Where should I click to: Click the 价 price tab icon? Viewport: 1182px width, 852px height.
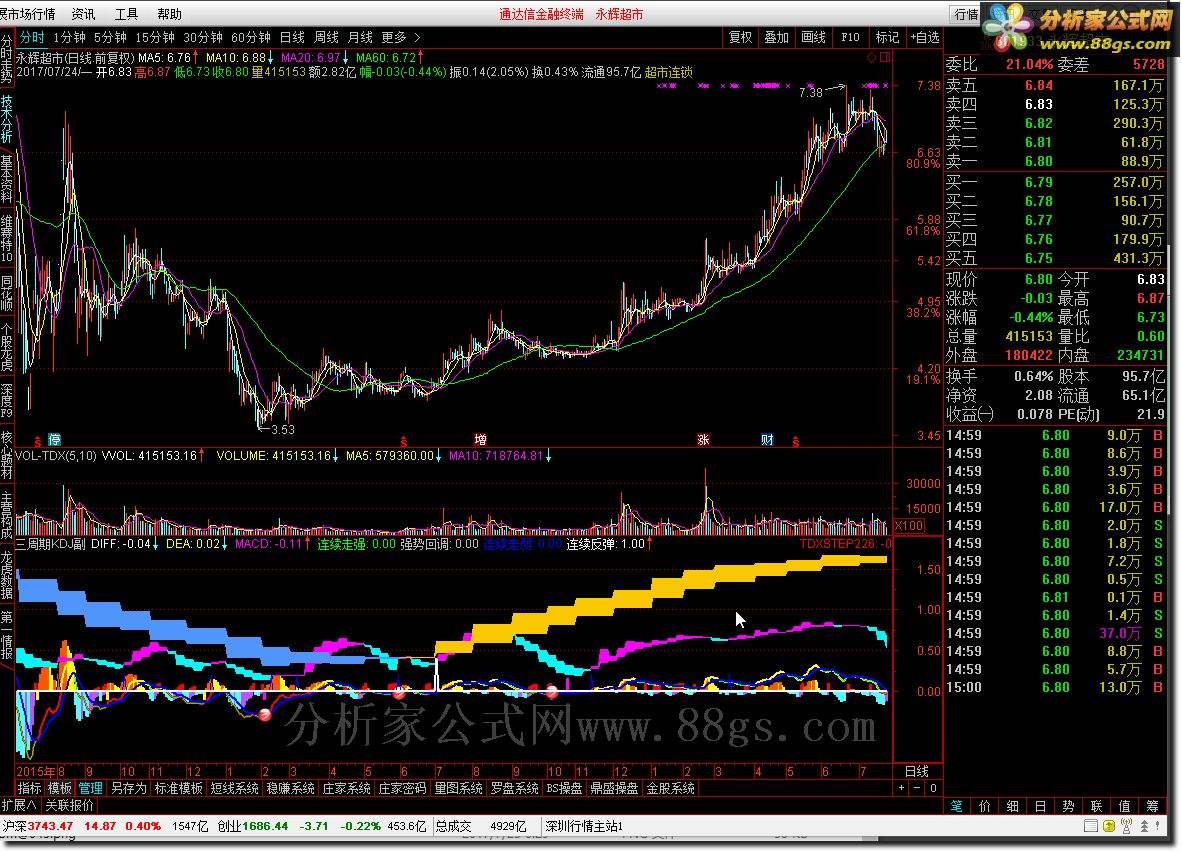pyautogui.click(x=984, y=806)
